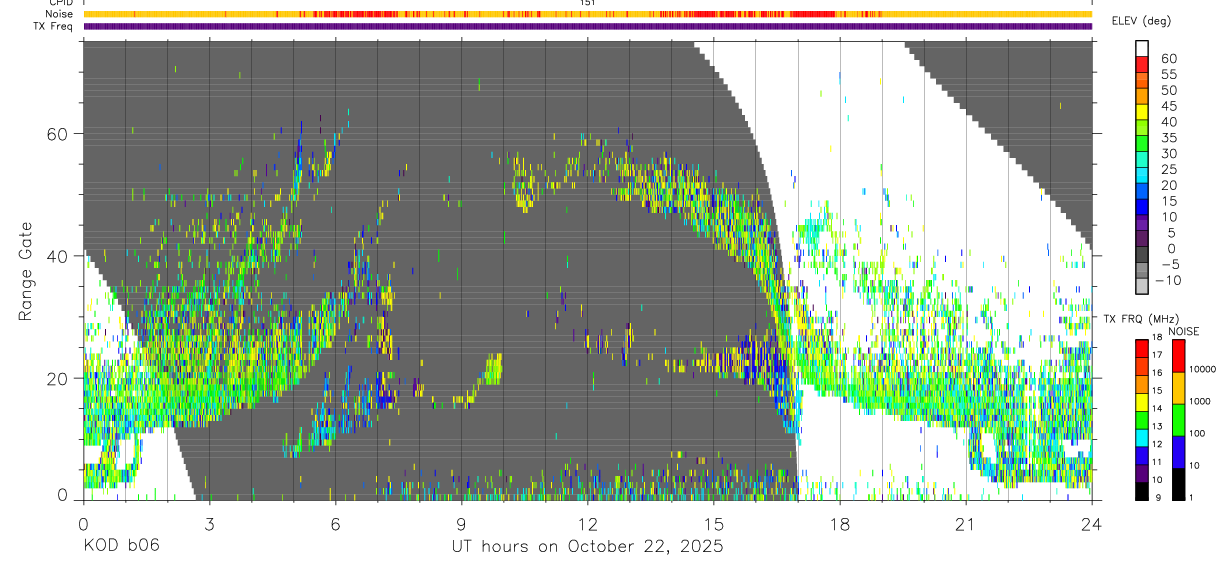Click ELEV colorbar label 60
Viewport: 1228px width, 567px height.
(x=1167, y=58)
